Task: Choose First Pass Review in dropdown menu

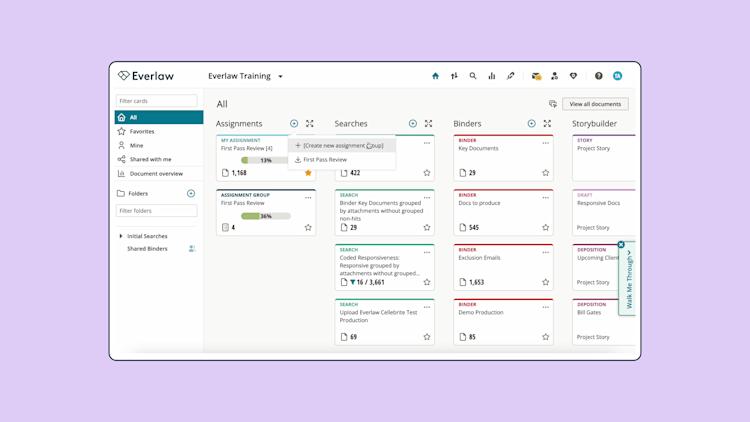Action: (x=342, y=159)
